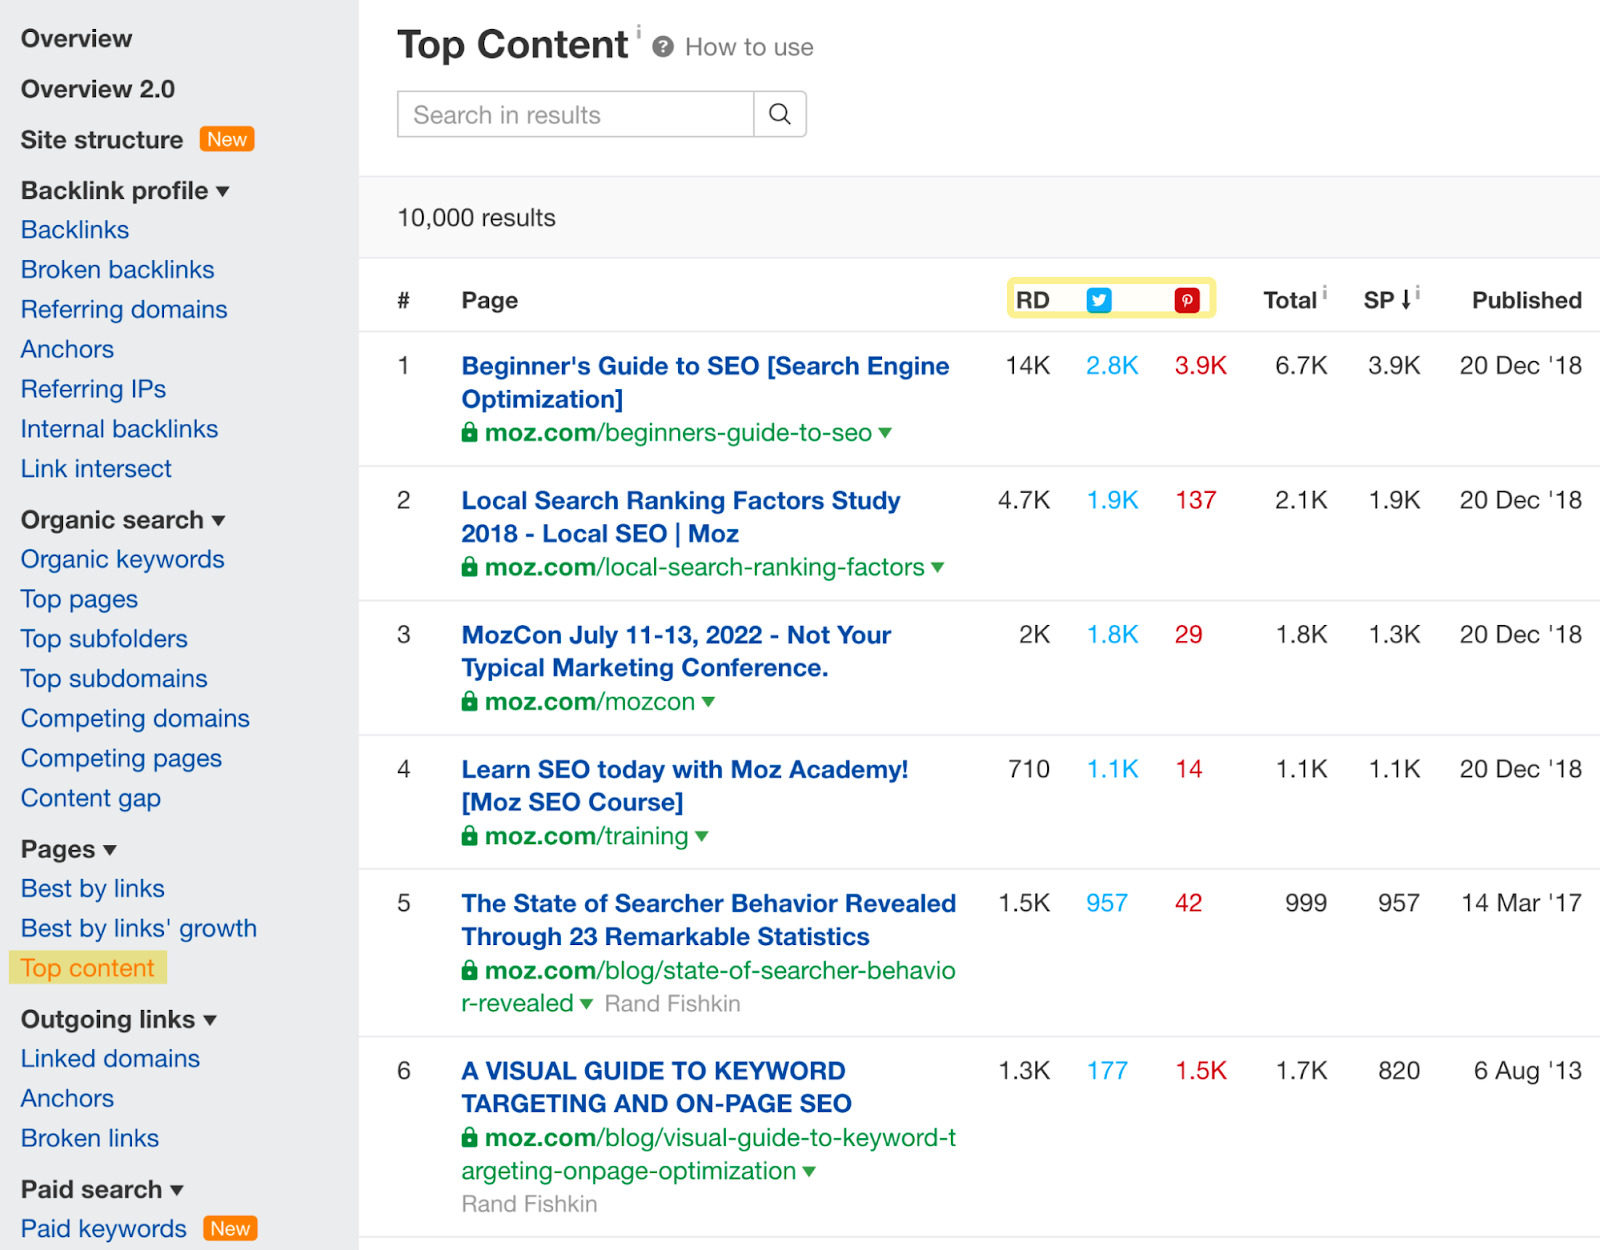Go to the Backlinks report
Screen dimensions: 1600x1250
coord(75,230)
